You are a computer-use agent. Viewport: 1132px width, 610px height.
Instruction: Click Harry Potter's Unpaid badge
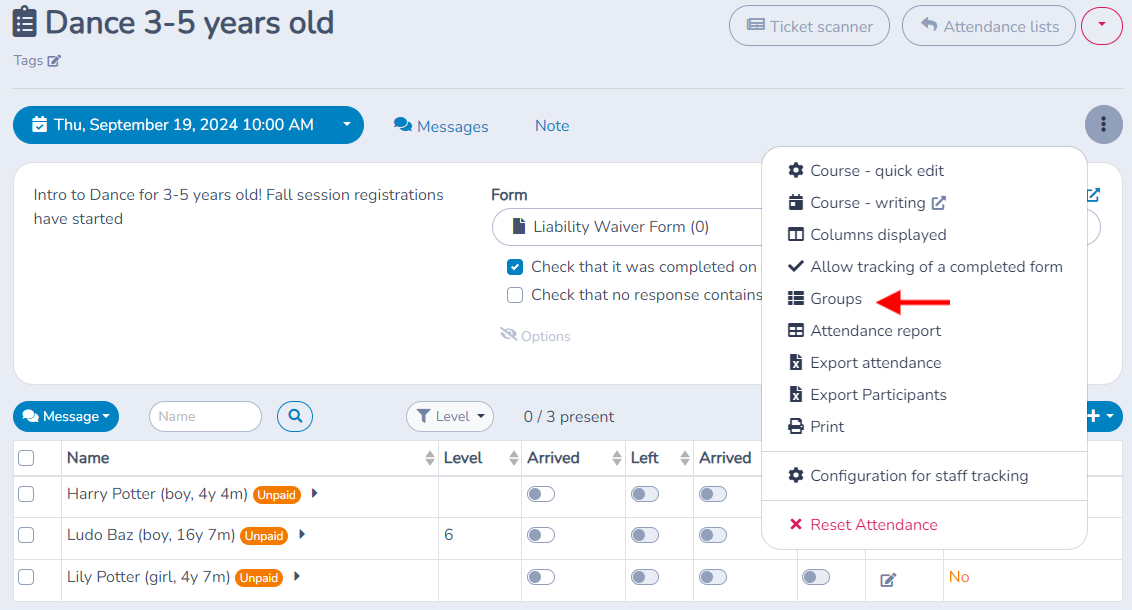point(277,494)
